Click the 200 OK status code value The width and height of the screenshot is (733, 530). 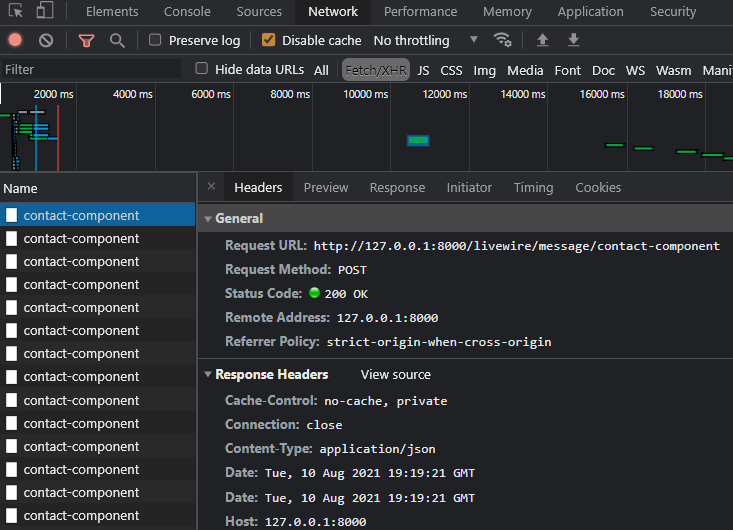(346, 294)
